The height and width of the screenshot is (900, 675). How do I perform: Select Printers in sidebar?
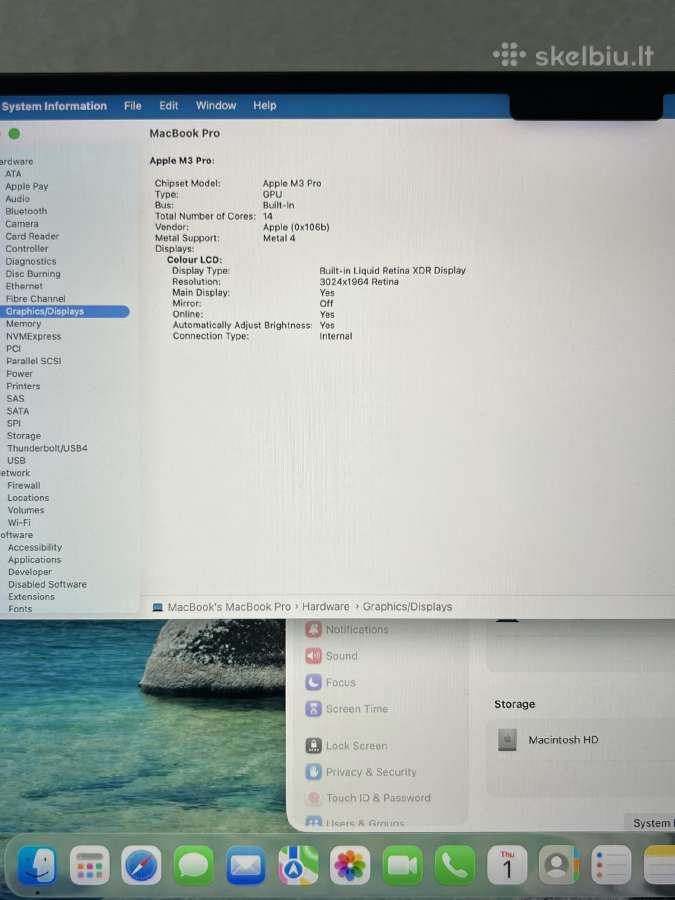[23, 386]
